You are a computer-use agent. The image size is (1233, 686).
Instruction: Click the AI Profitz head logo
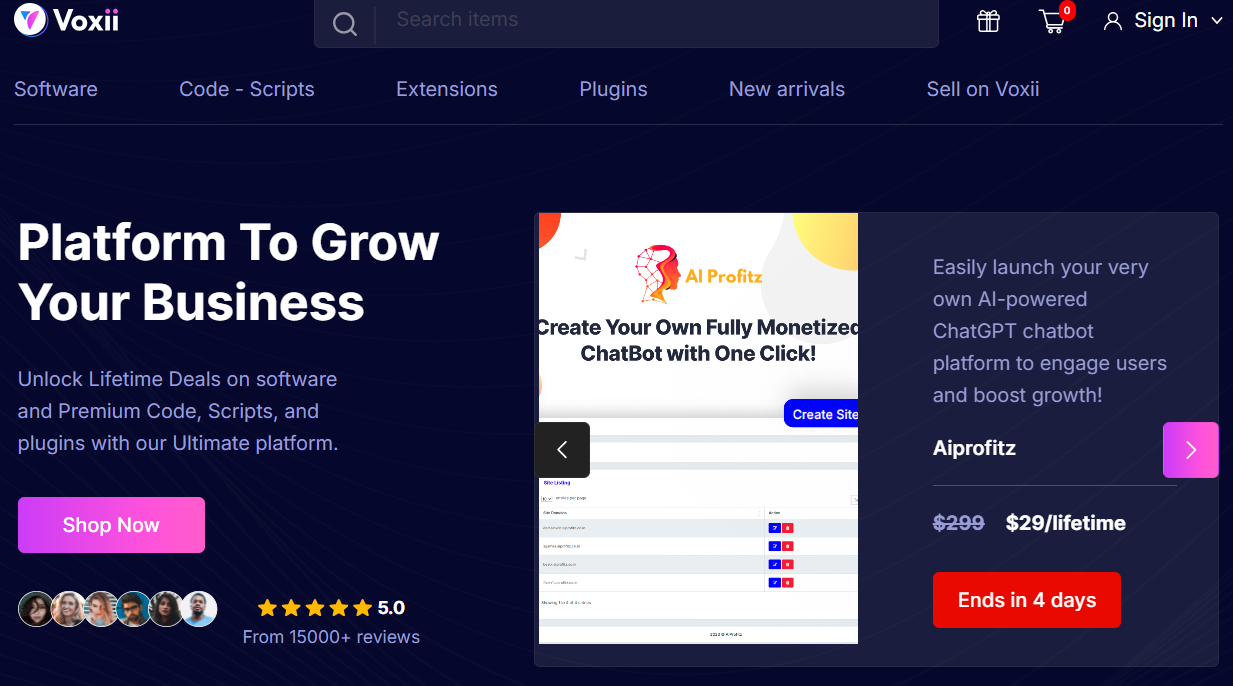[x=657, y=275]
